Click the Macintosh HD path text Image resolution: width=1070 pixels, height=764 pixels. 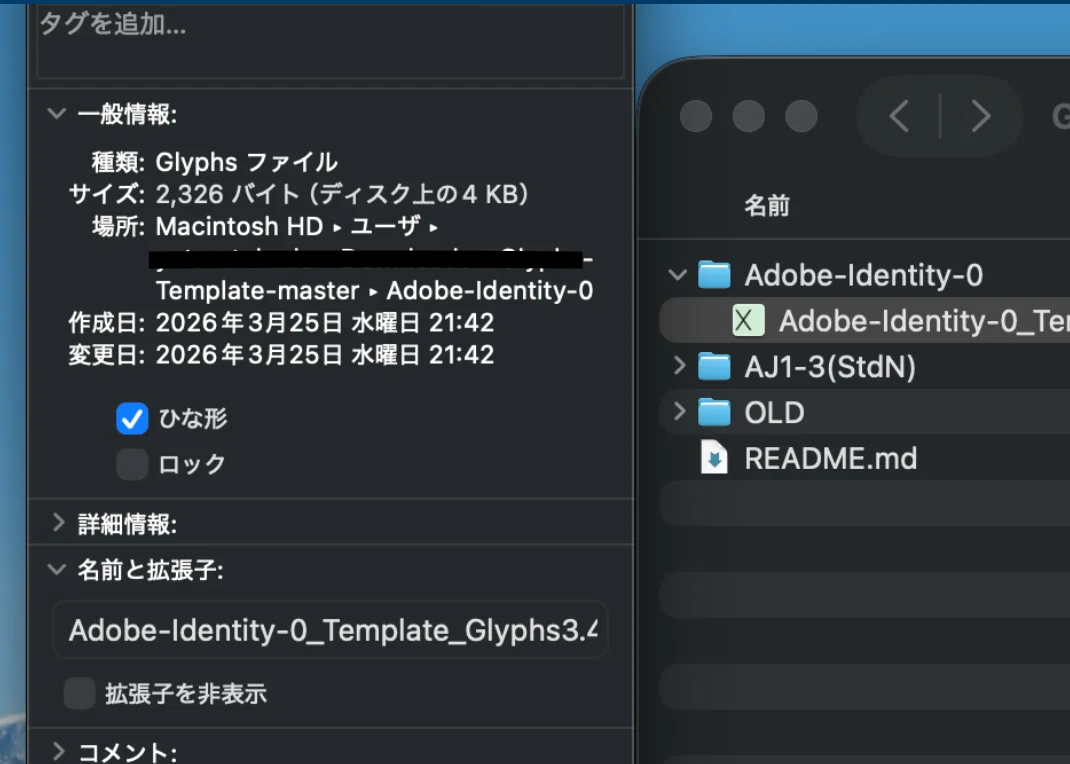pyautogui.click(x=240, y=226)
